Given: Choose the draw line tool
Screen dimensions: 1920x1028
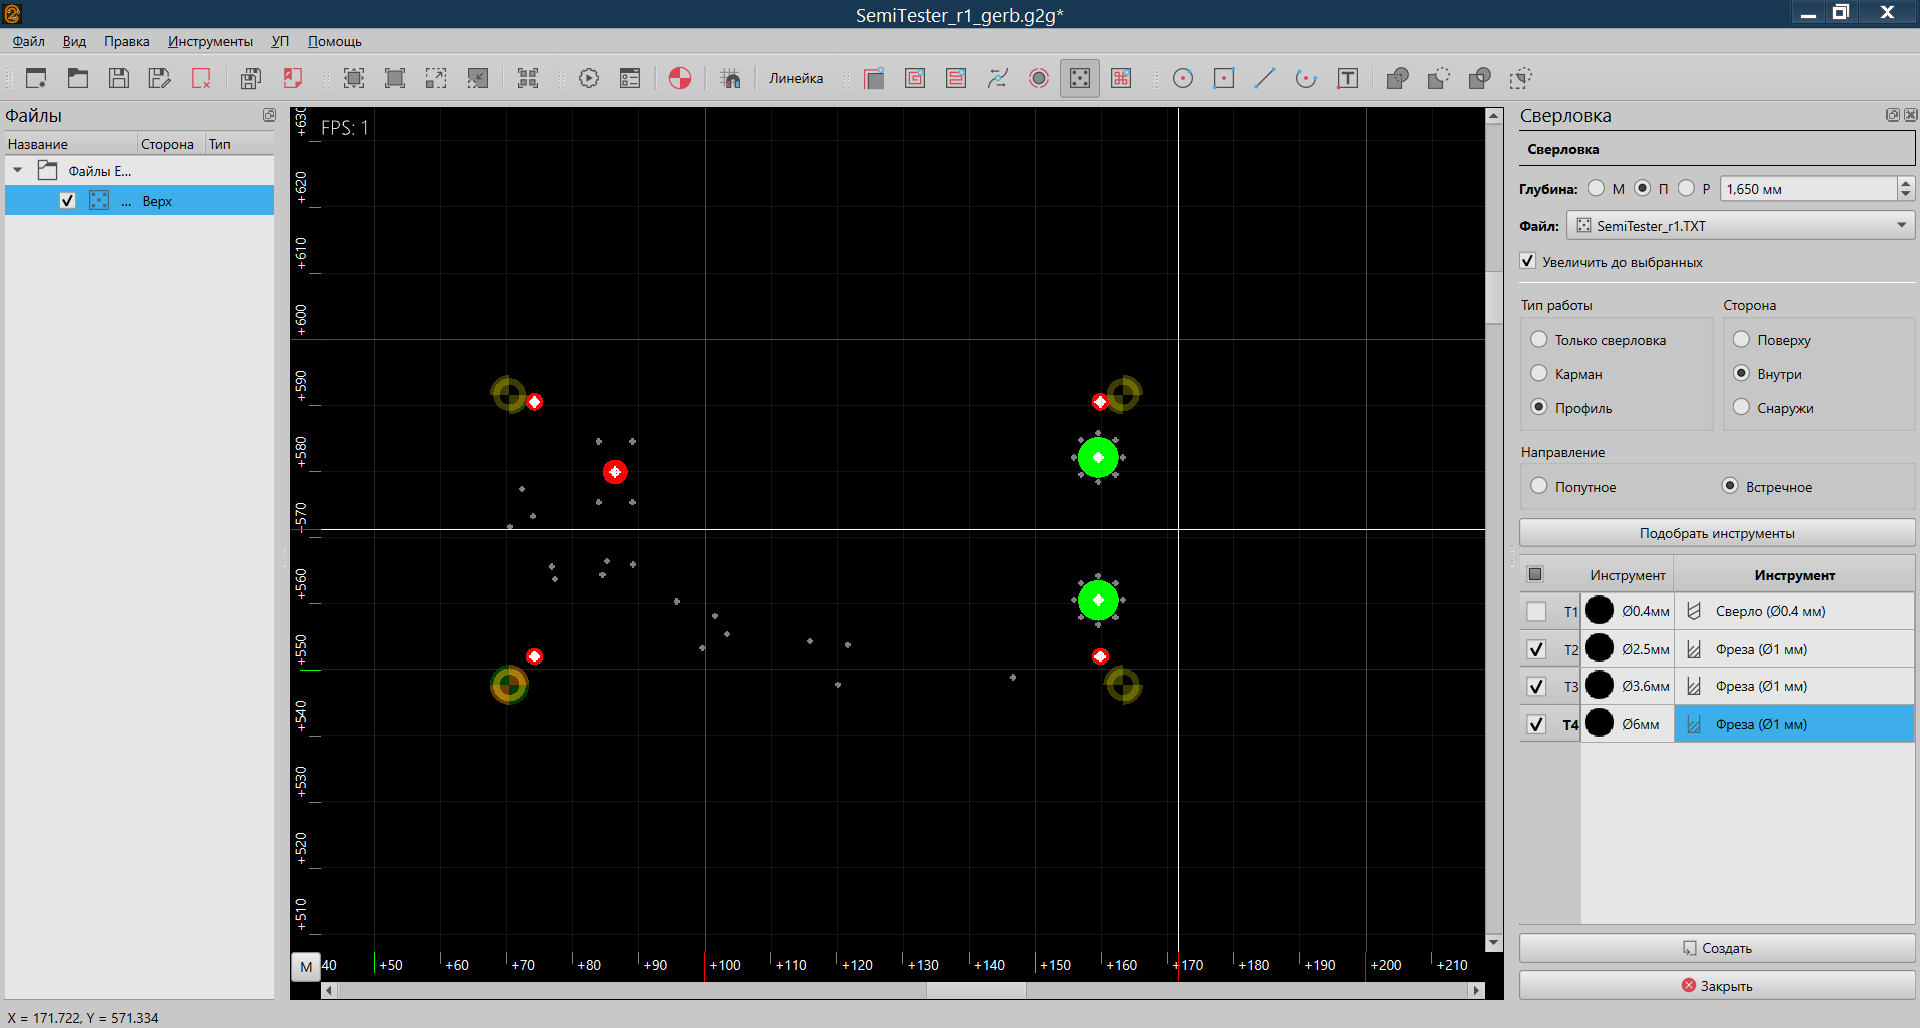Looking at the screenshot, I should point(1265,78).
